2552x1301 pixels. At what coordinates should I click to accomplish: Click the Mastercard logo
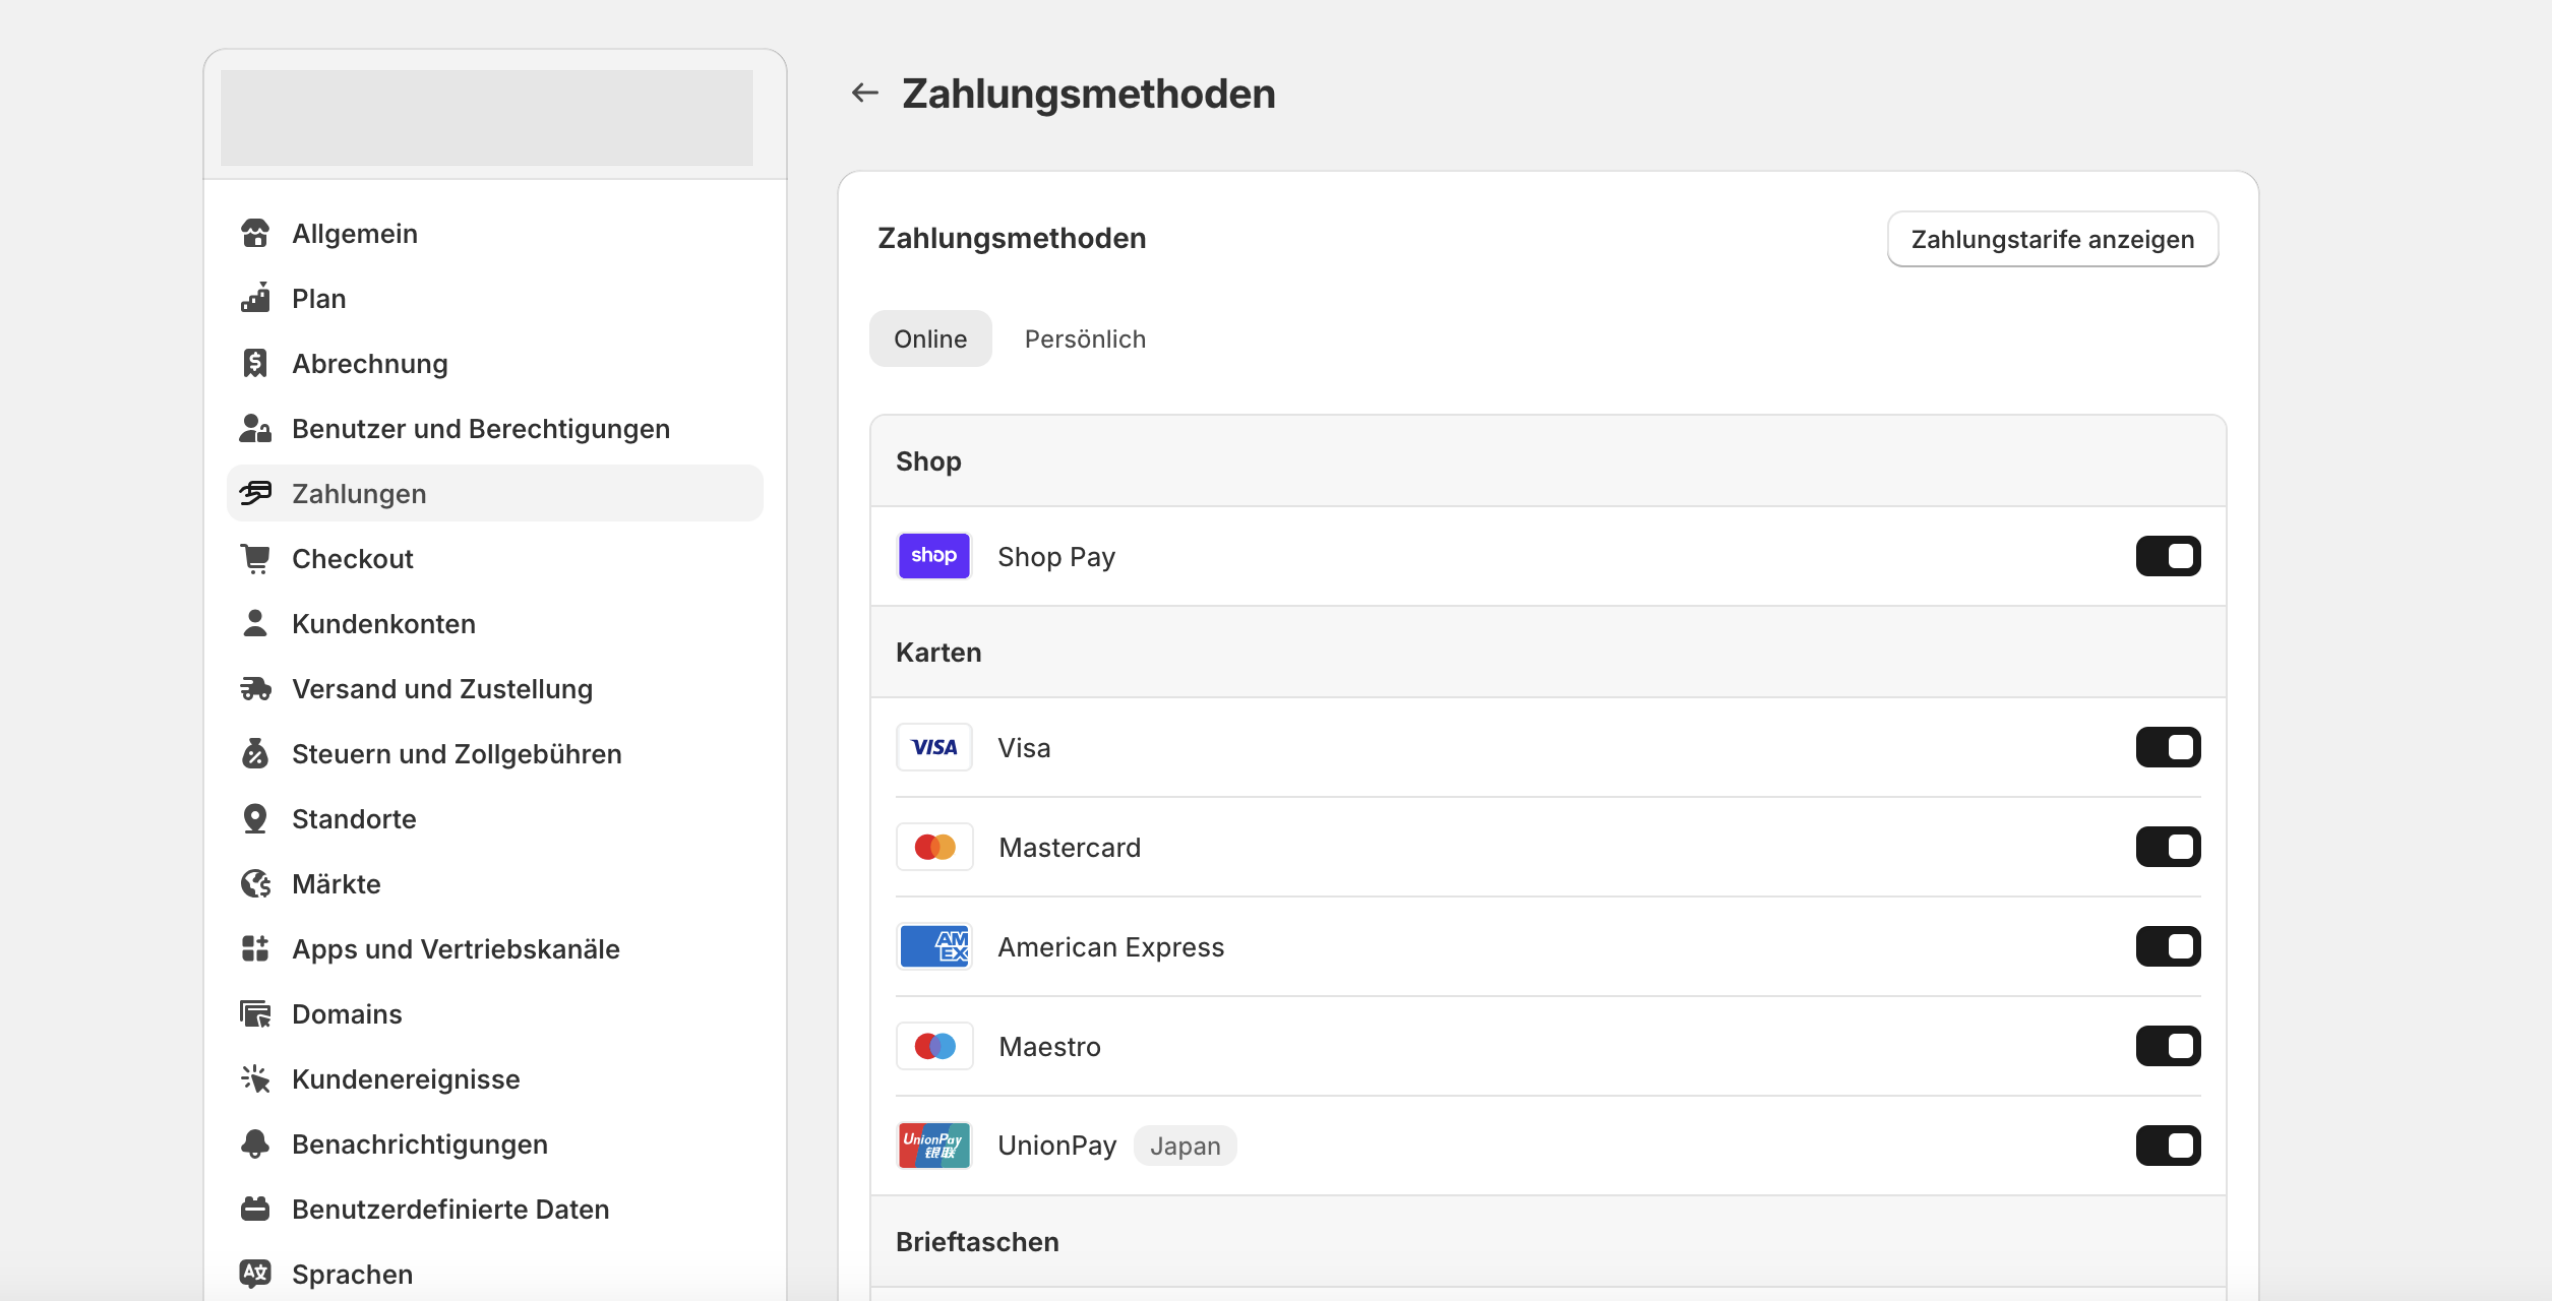click(934, 847)
